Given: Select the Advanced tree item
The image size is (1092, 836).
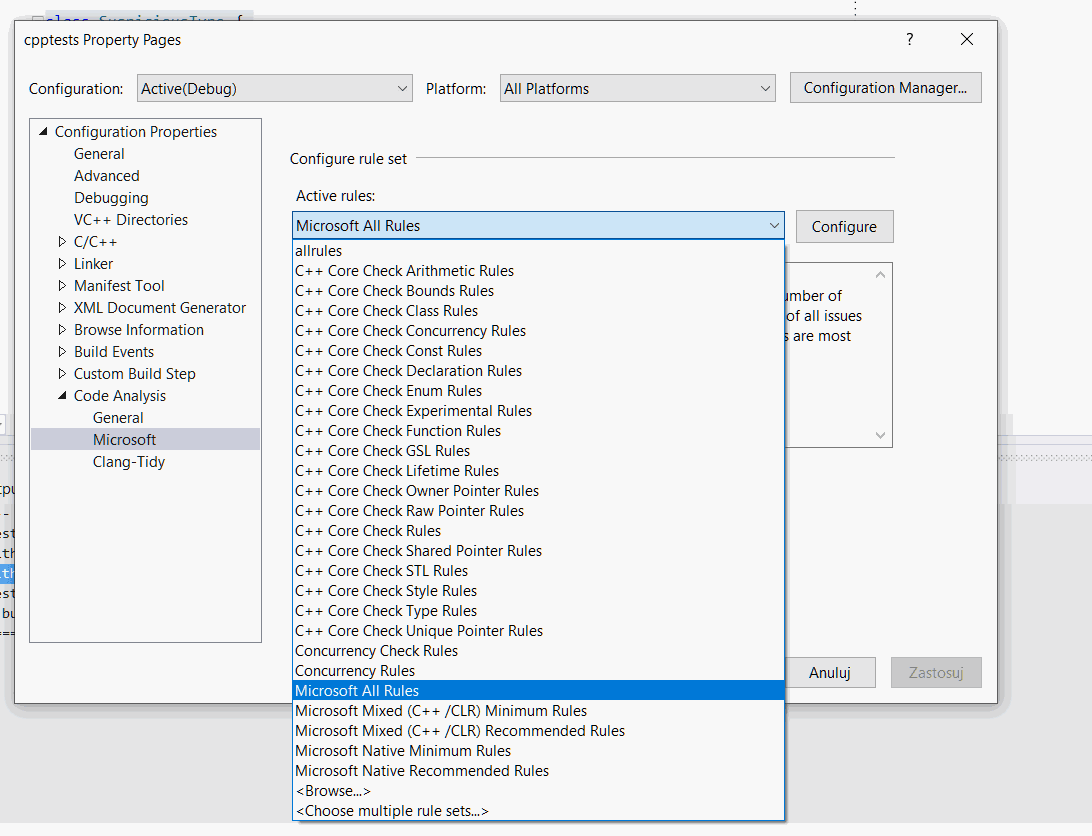Looking at the screenshot, I should (x=107, y=176).
